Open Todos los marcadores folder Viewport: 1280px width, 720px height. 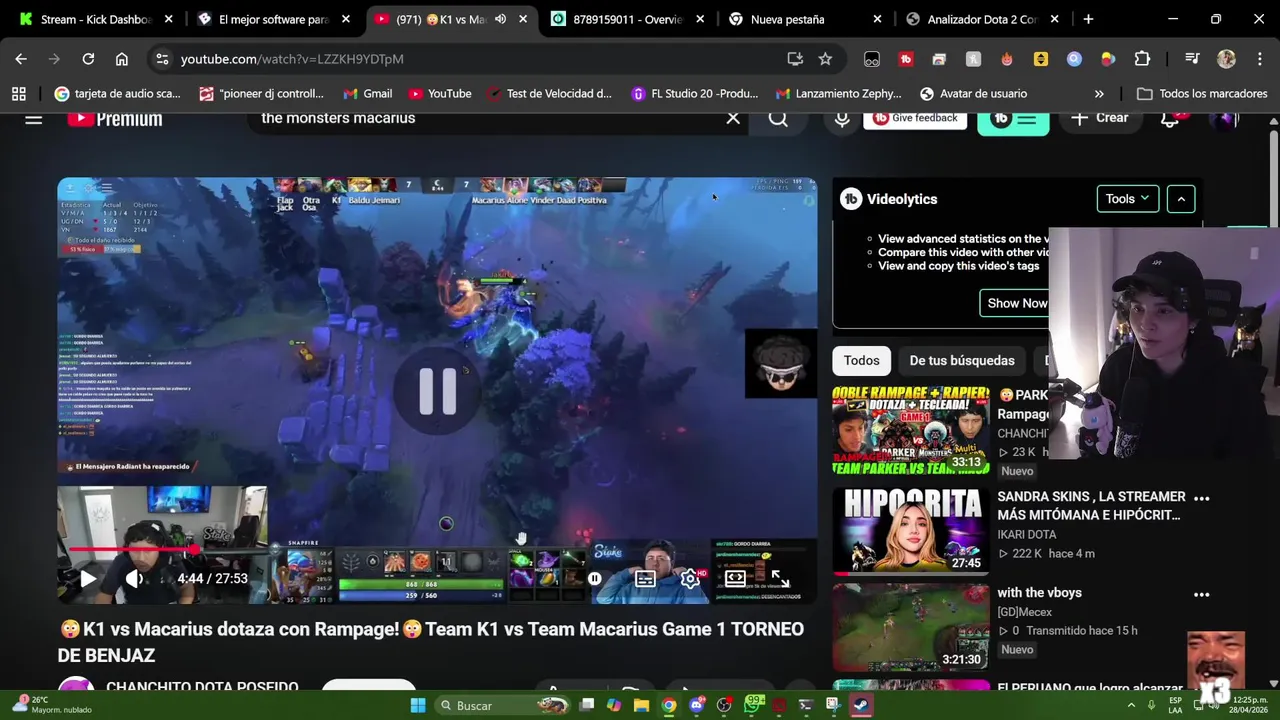[1202, 94]
